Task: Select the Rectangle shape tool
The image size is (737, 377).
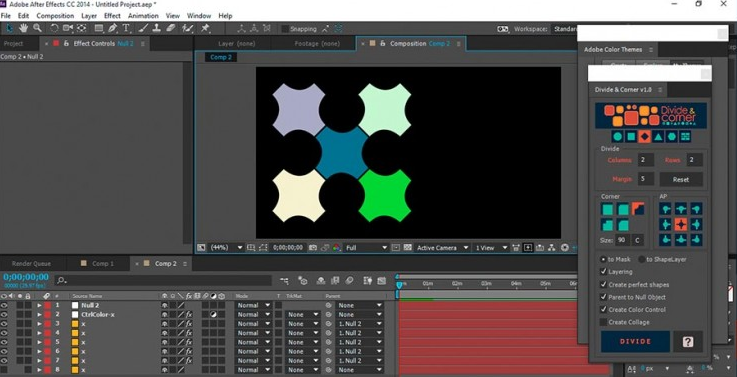Action: (99, 28)
